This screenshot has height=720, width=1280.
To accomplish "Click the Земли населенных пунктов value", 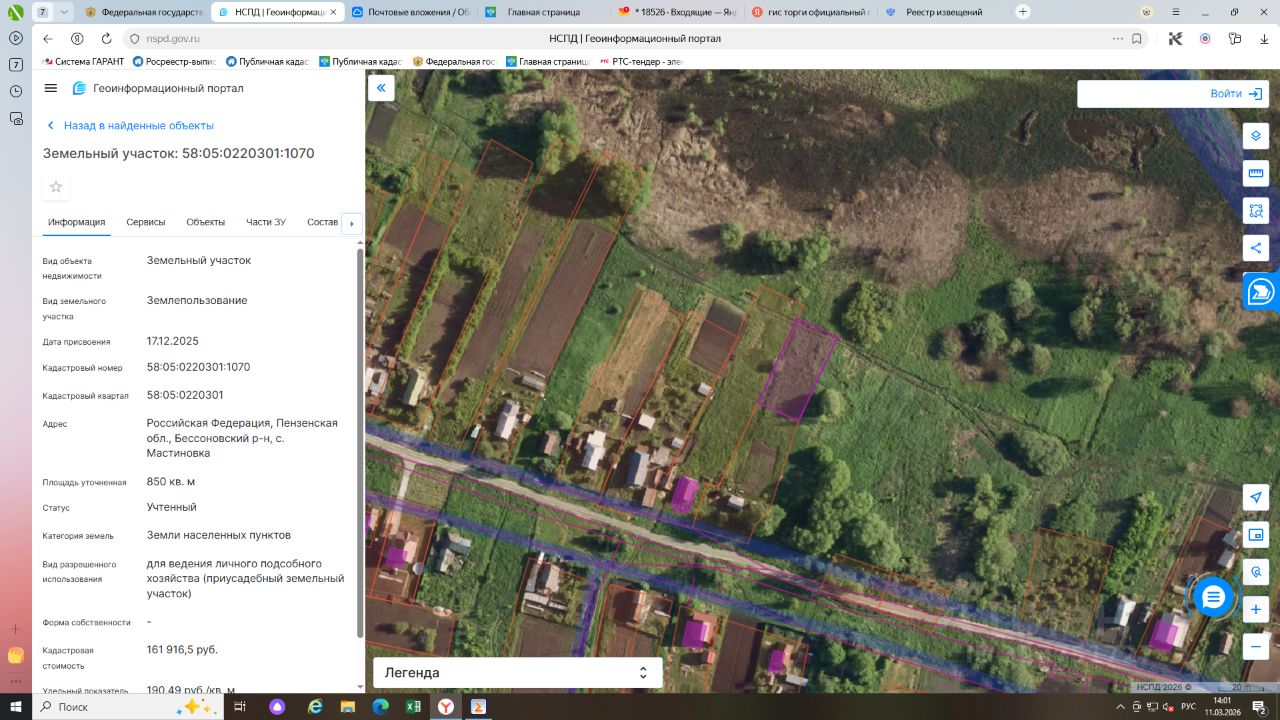I will (x=219, y=535).
